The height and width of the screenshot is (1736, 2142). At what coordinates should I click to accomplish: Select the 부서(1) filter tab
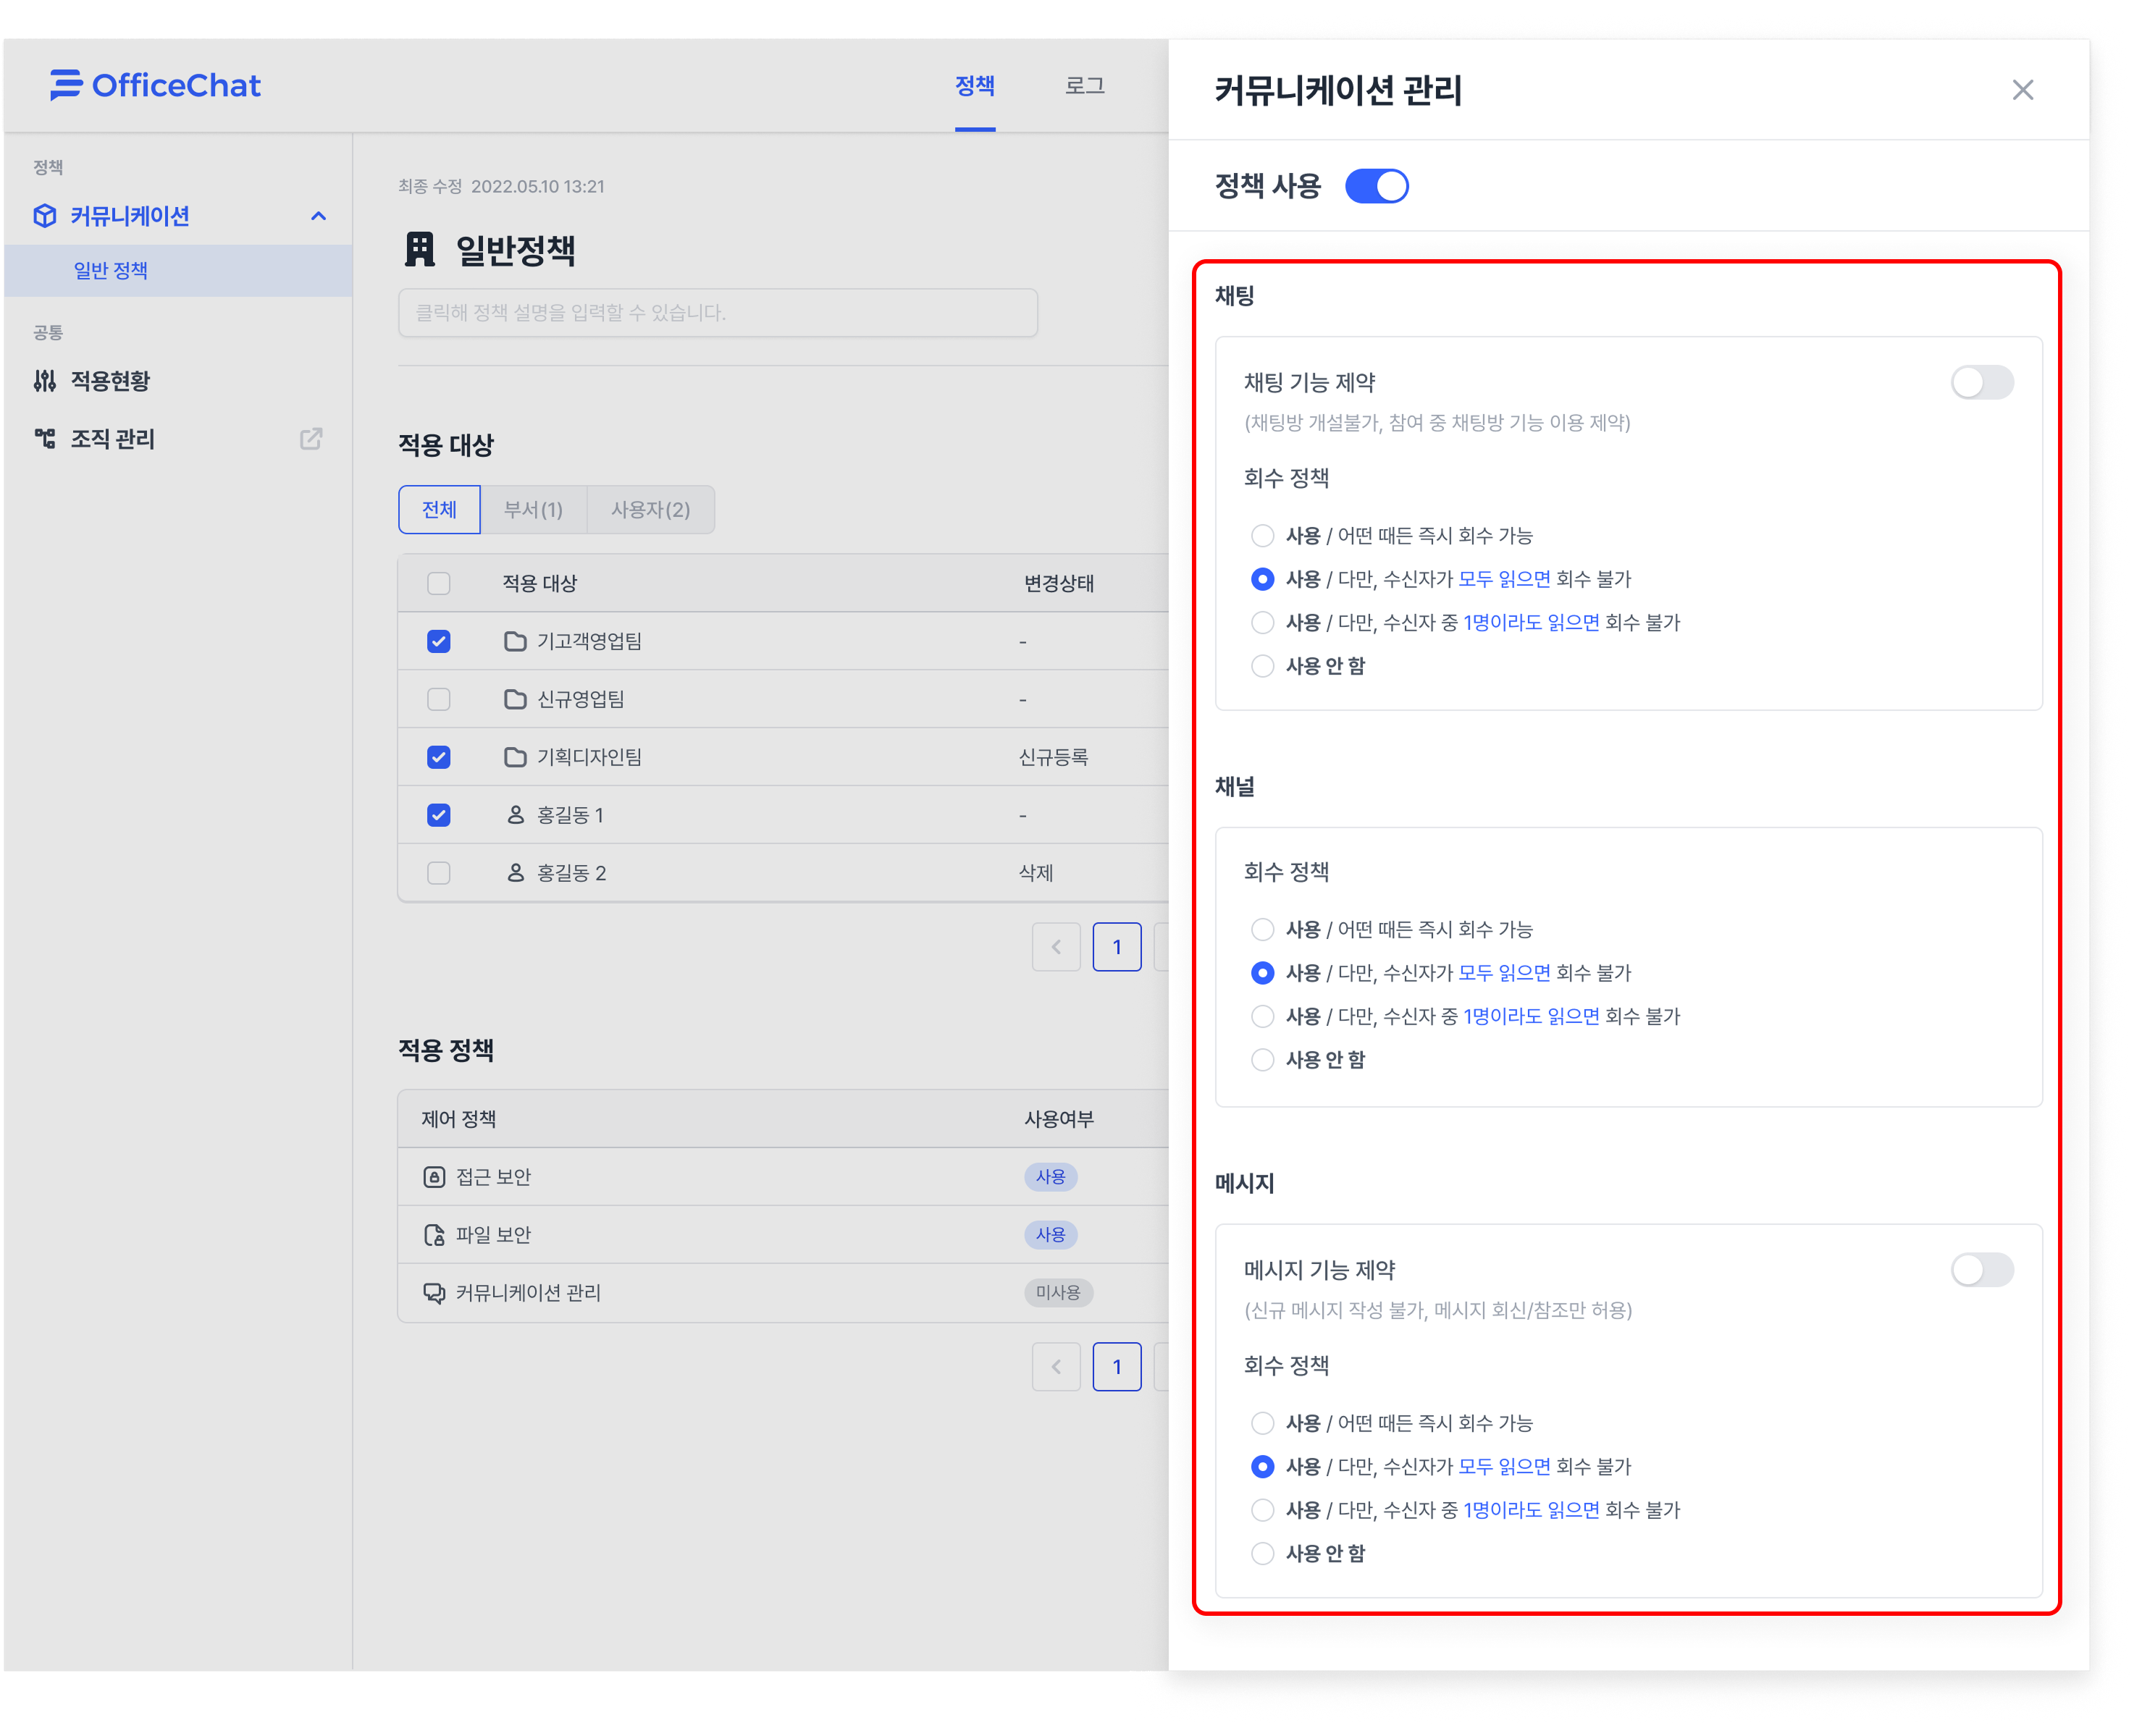click(533, 510)
